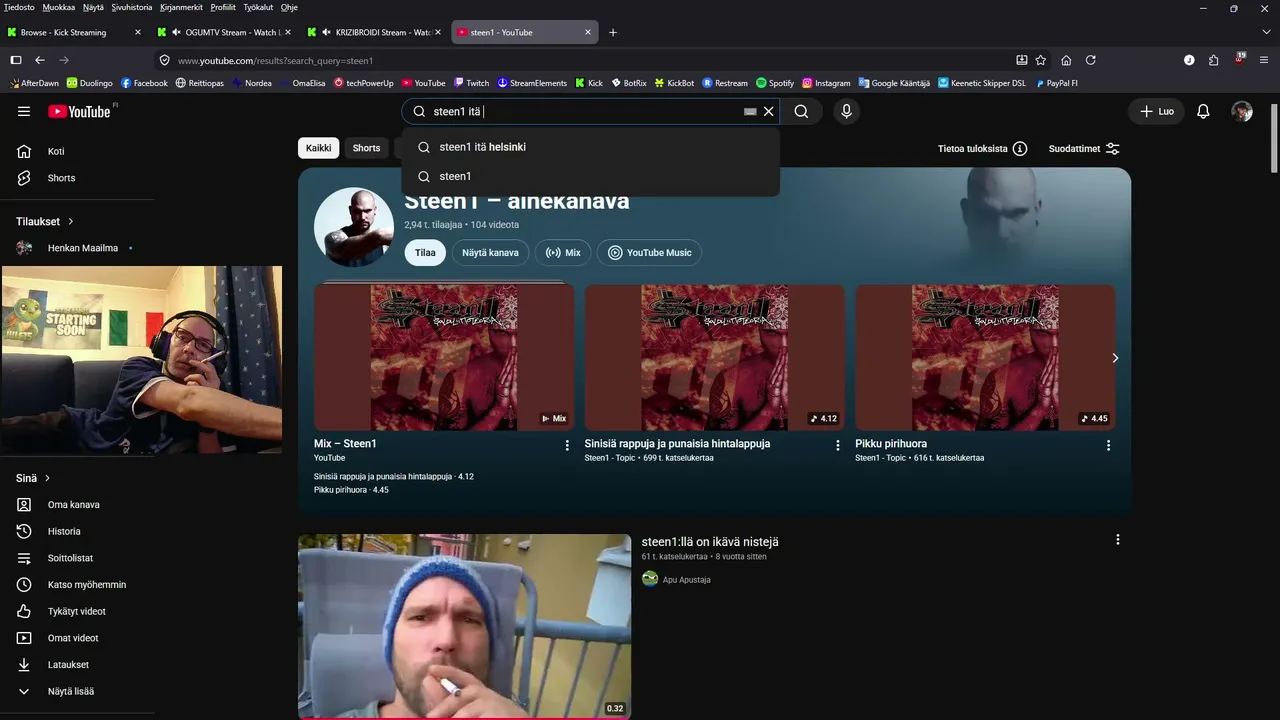Start the channel Mix button
This screenshot has height=720, width=1280.
(563, 253)
